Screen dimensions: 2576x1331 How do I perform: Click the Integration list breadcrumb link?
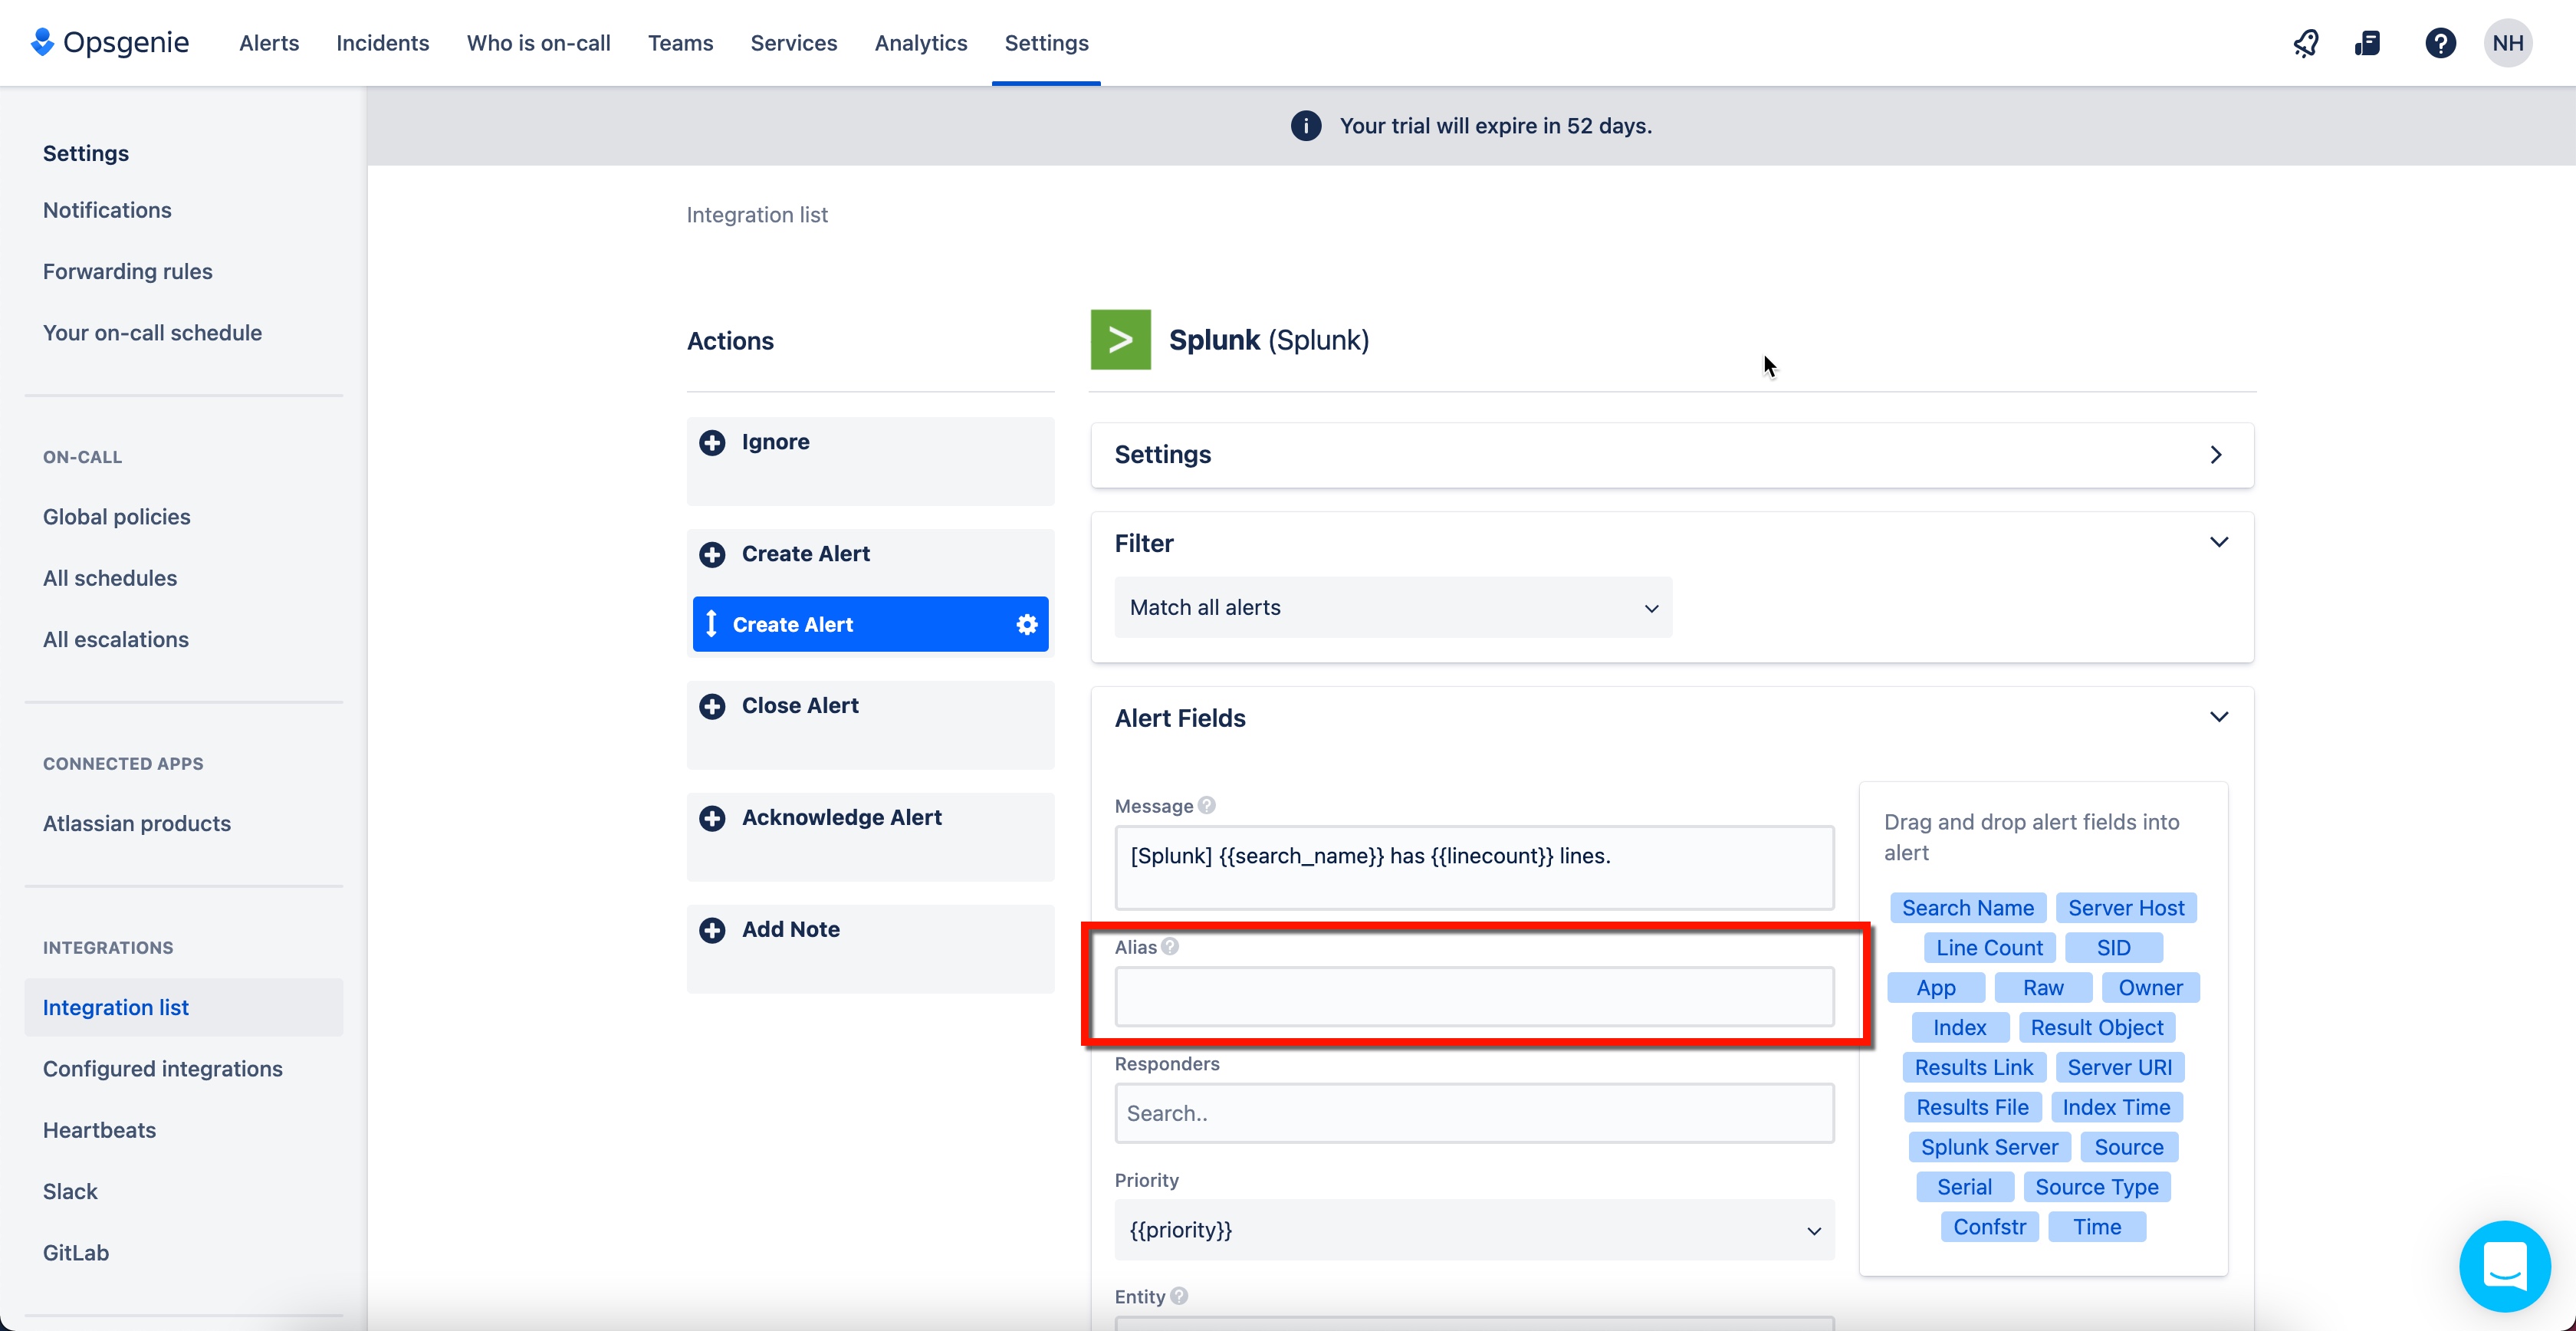tap(757, 215)
